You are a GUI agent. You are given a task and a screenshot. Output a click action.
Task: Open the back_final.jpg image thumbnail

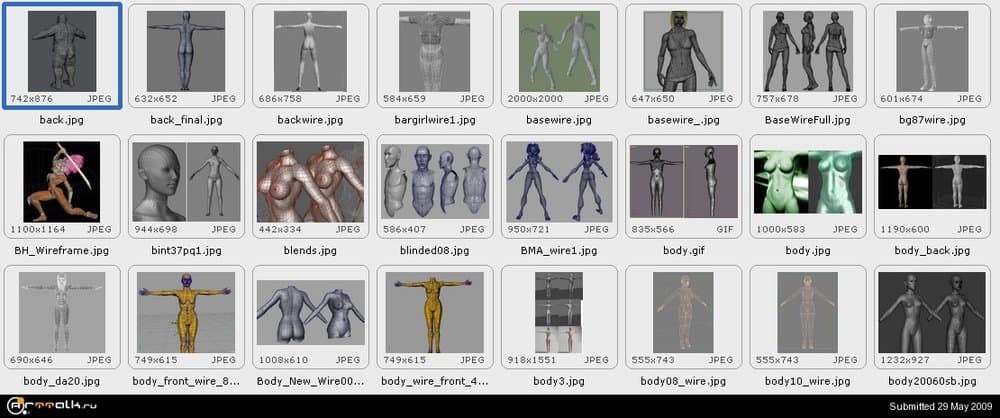click(186, 51)
